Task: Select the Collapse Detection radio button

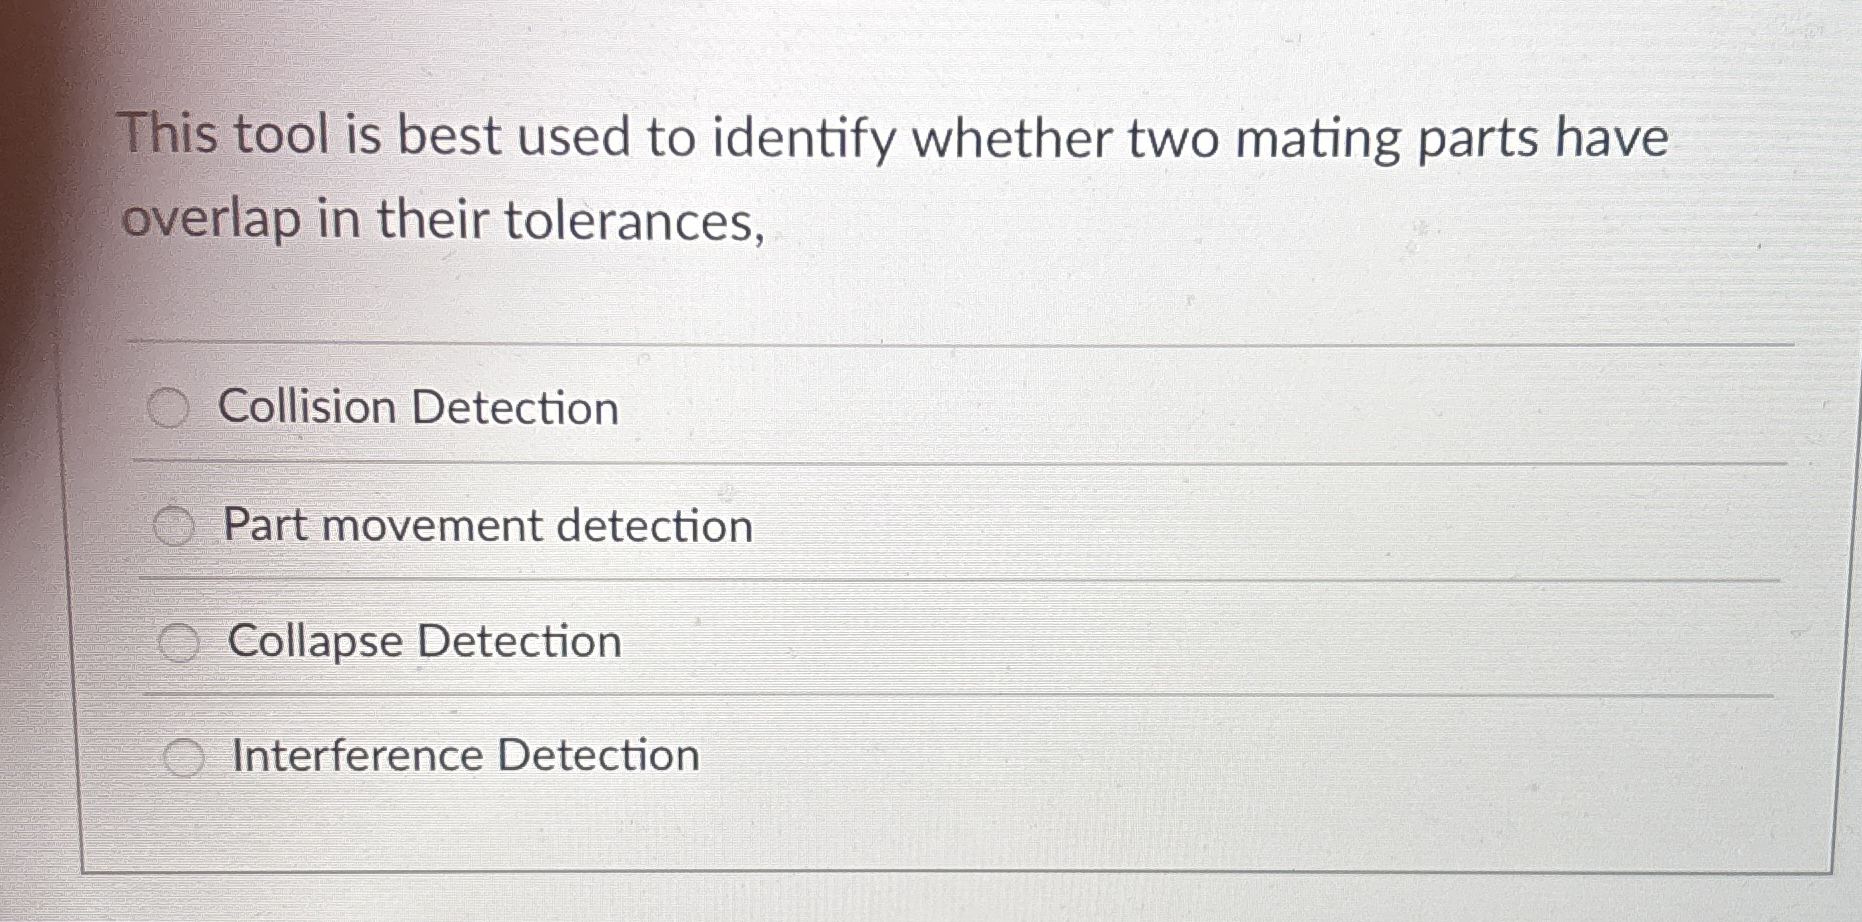Action: [180, 640]
